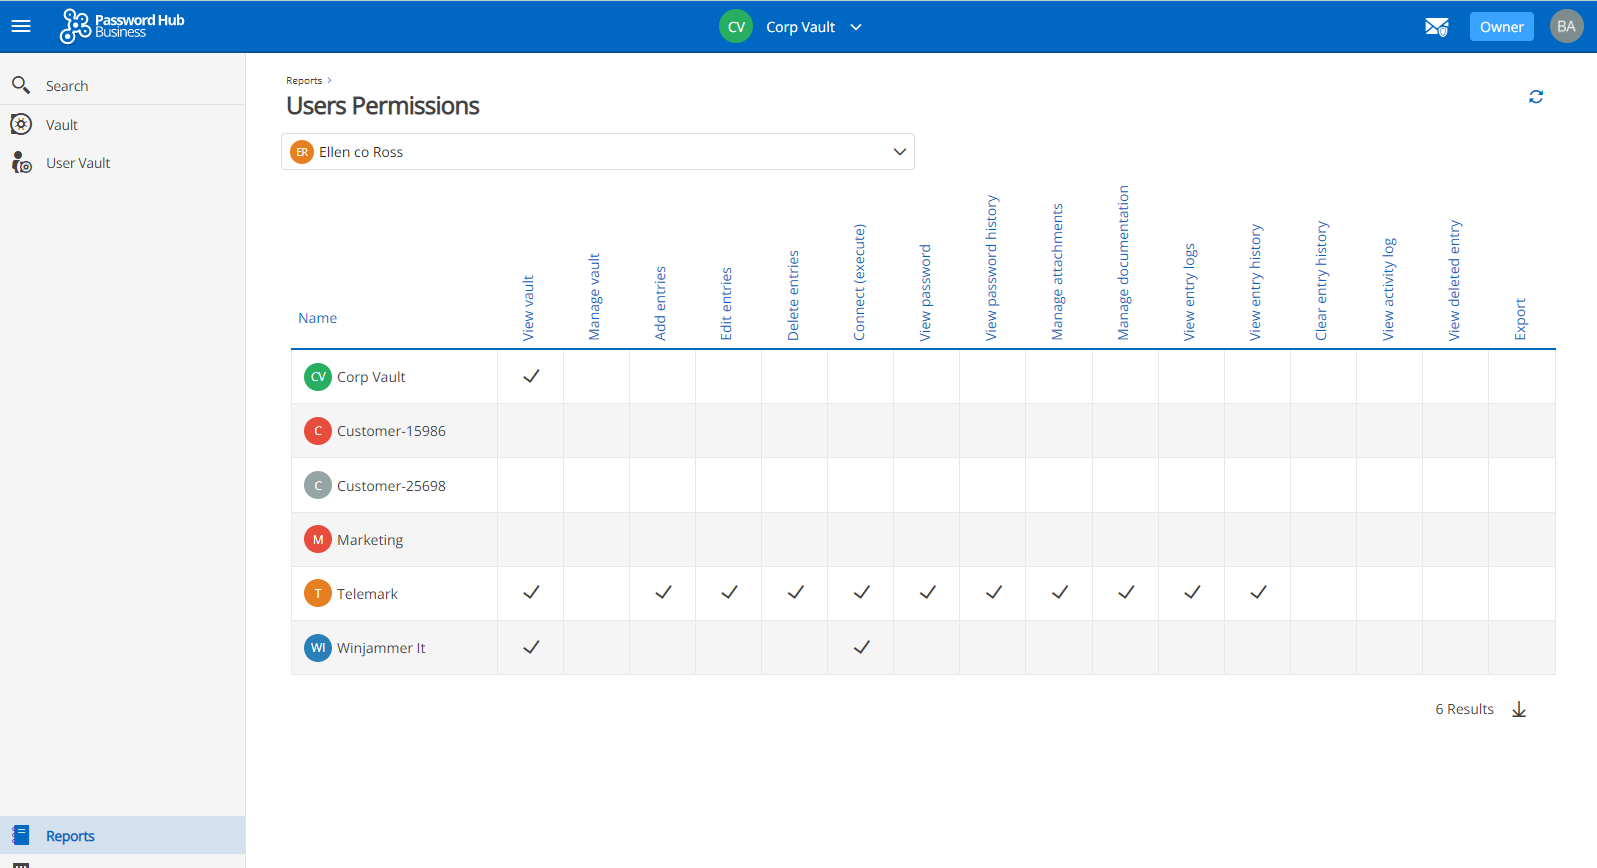Download the report results with arrow icon

click(1519, 709)
